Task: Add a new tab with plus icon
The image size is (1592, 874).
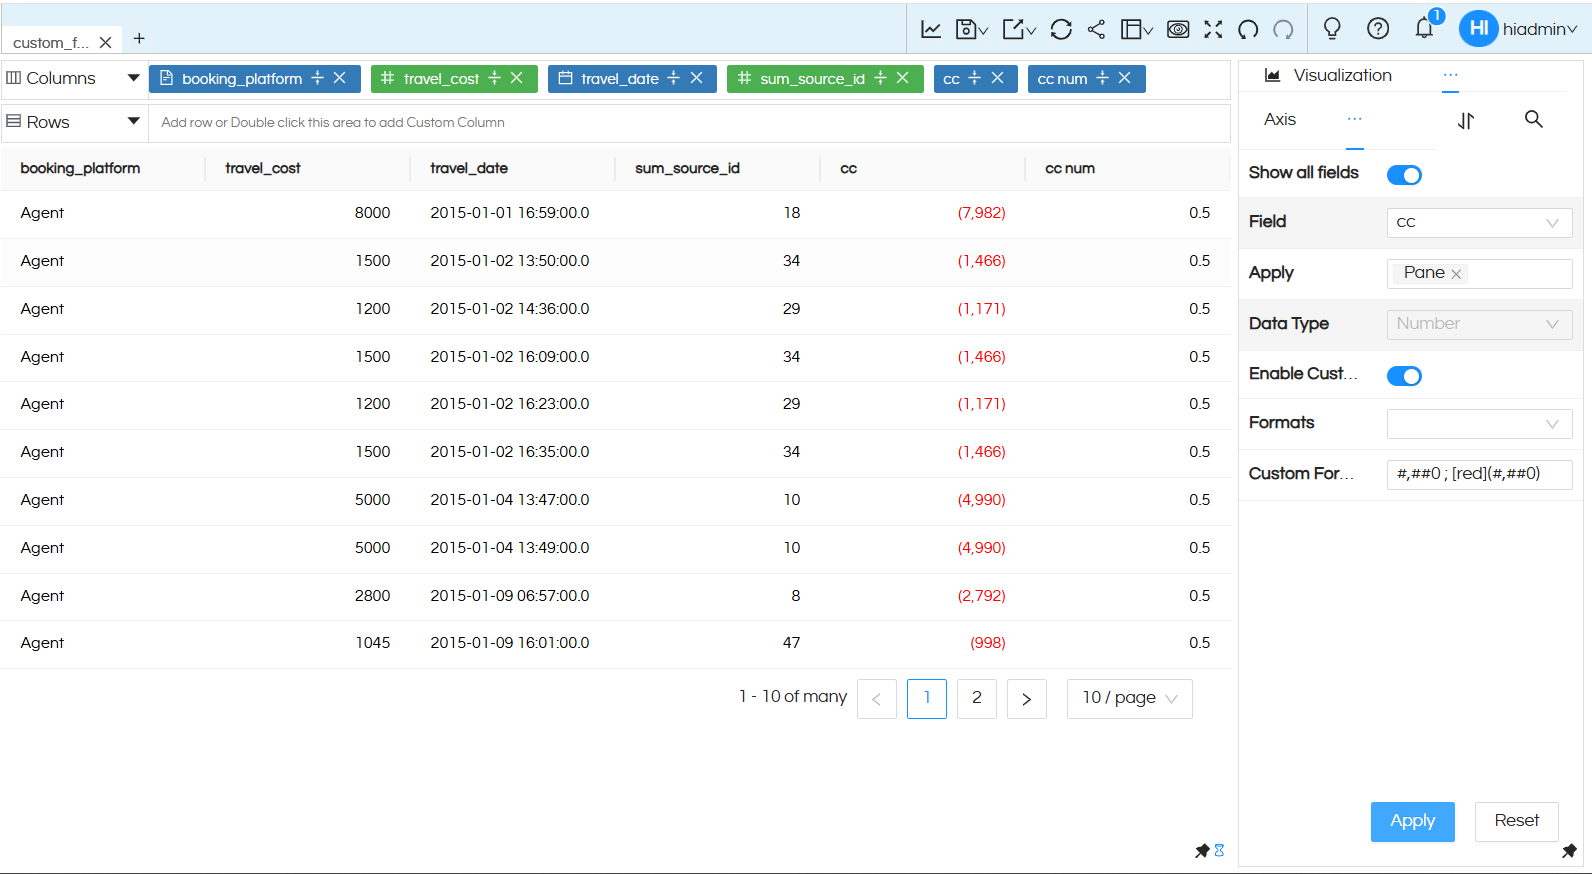Action: 139,39
